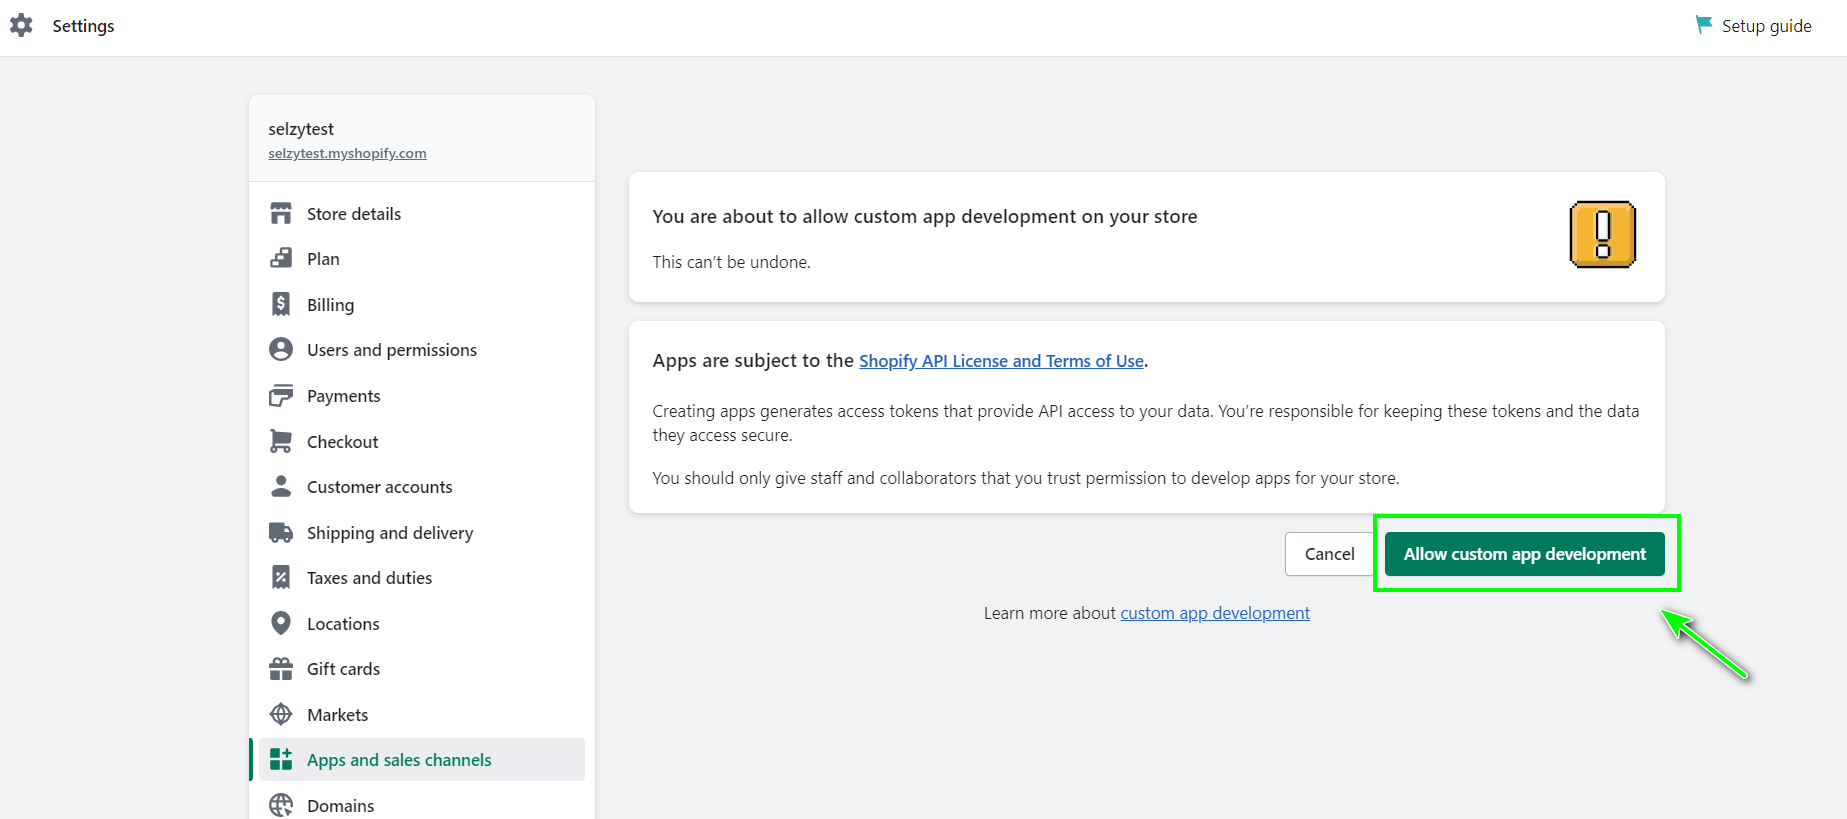The image size is (1847, 819).
Task: Click the Store details storefront icon
Action: pos(281,214)
